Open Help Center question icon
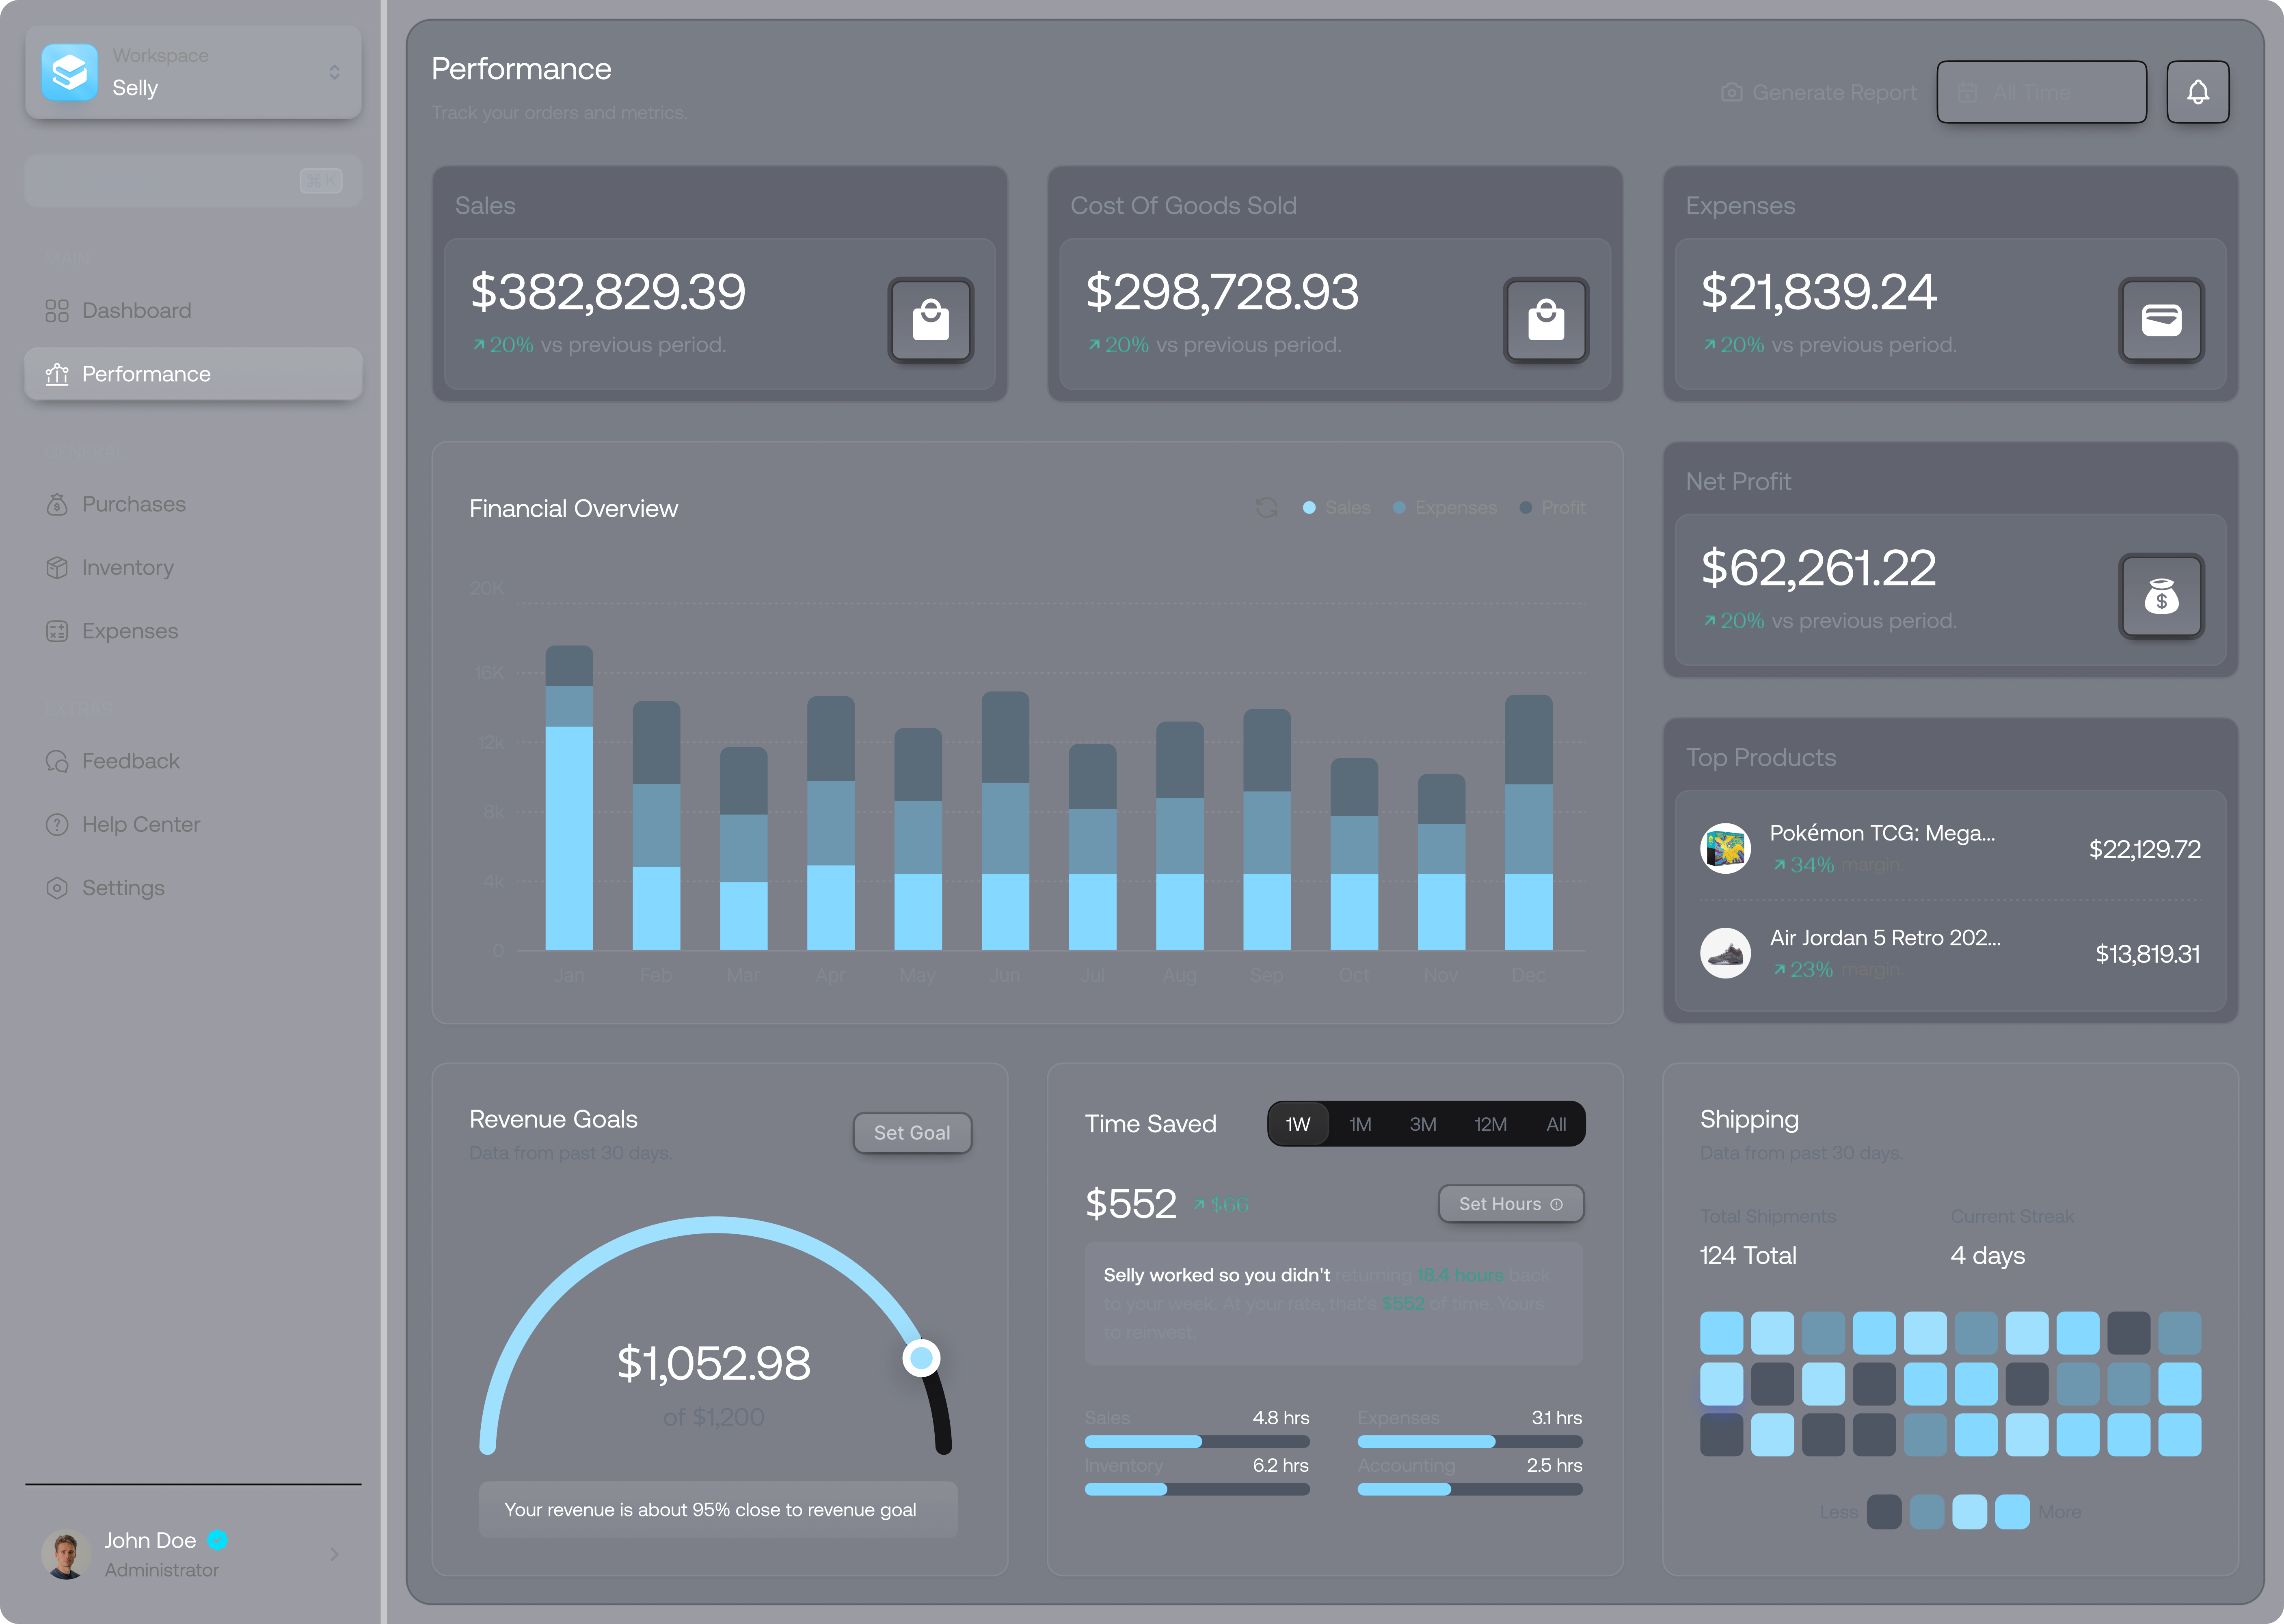 (x=57, y=825)
